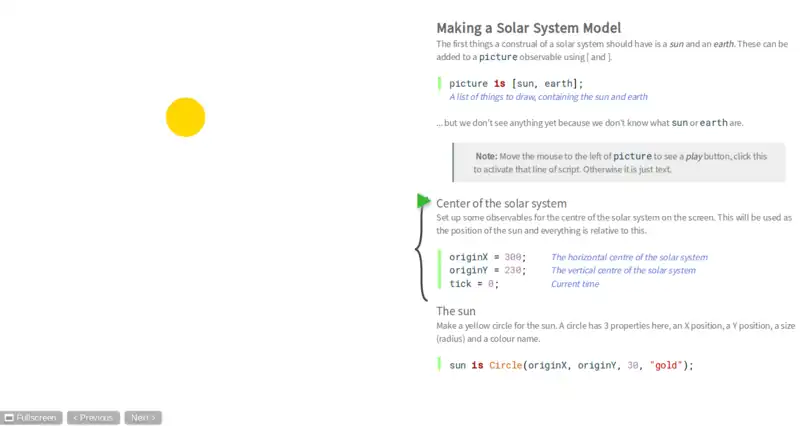Click the green play flag icon
The image size is (800, 426).
424,201
